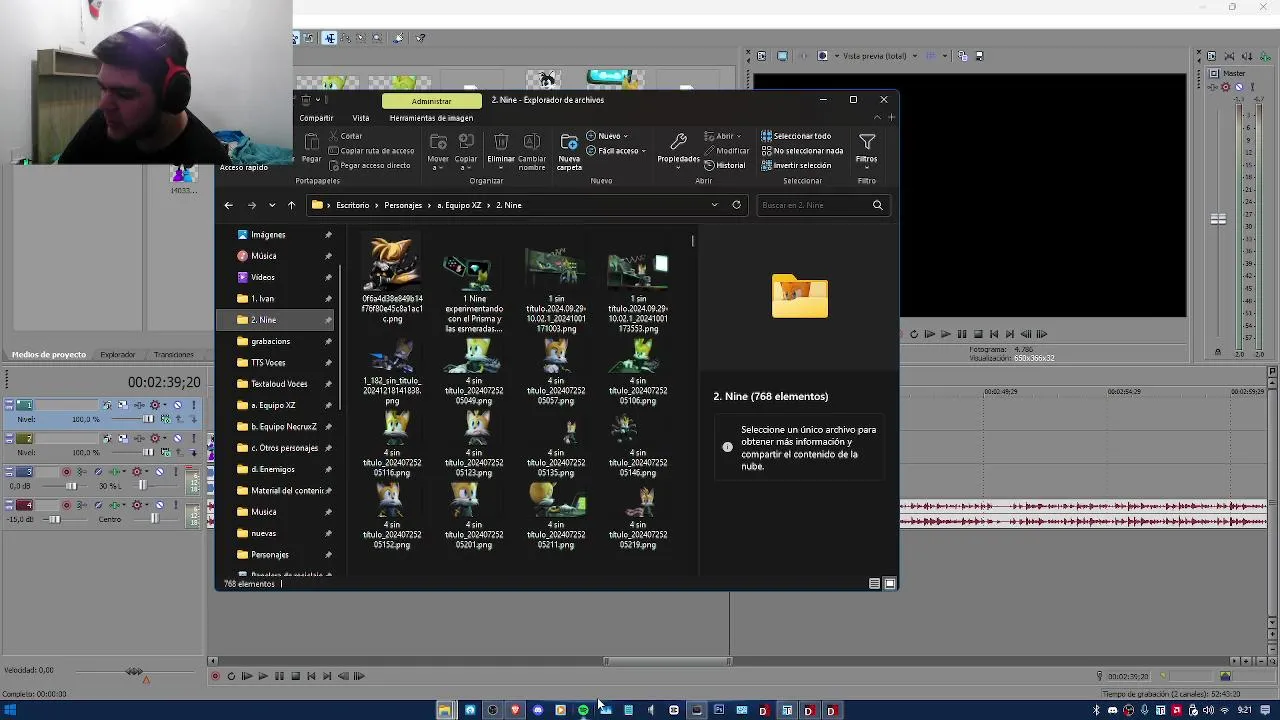This screenshot has width=1280, height=720.
Task: Click track 1 Nivel level slider
Action: click(x=148, y=419)
